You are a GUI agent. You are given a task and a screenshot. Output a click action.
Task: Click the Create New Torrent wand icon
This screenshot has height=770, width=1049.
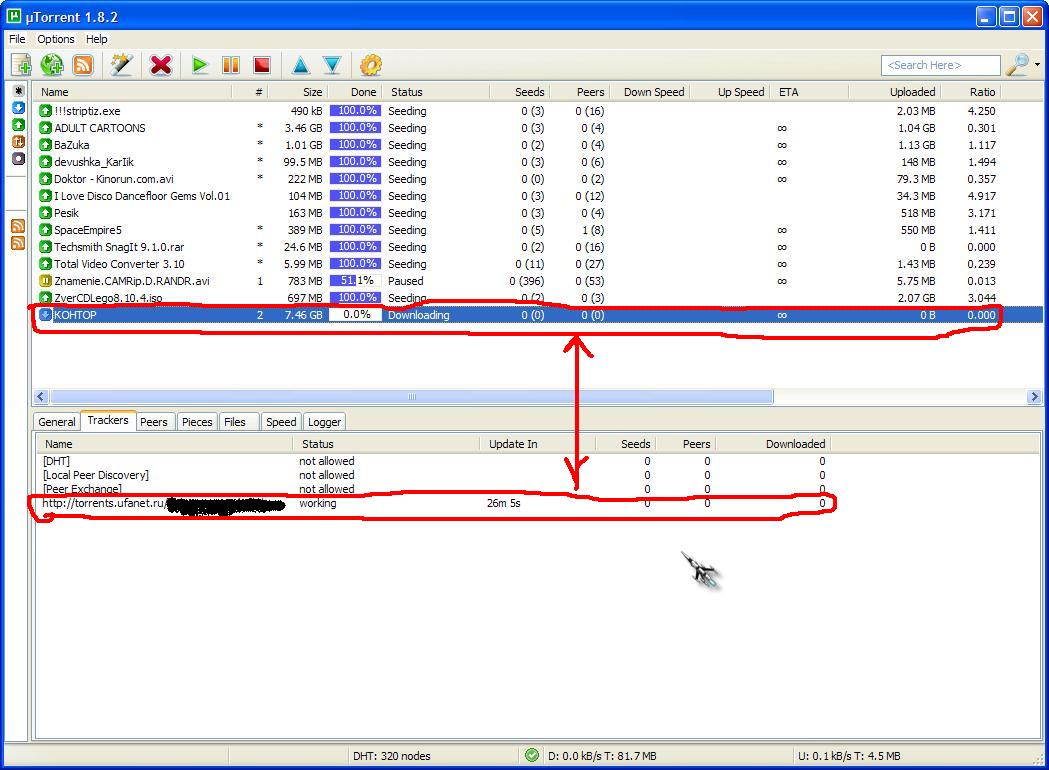122,65
